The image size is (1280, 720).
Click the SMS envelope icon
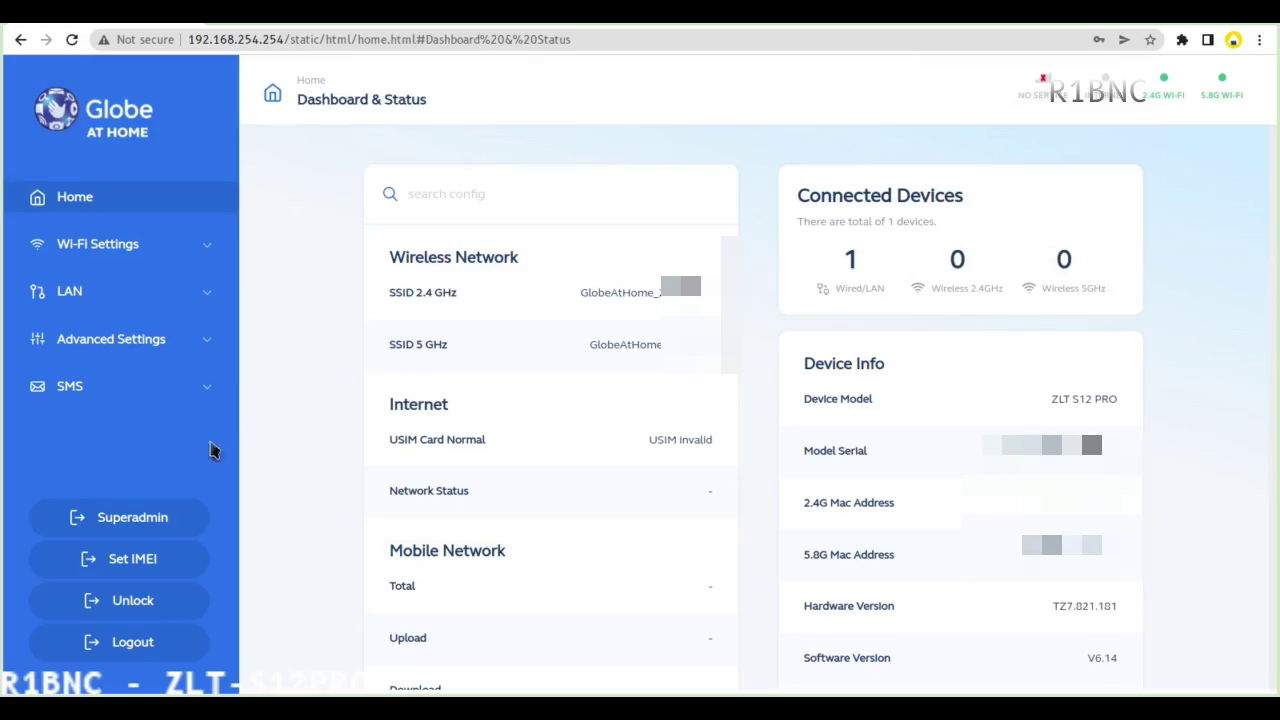(37, 386)
